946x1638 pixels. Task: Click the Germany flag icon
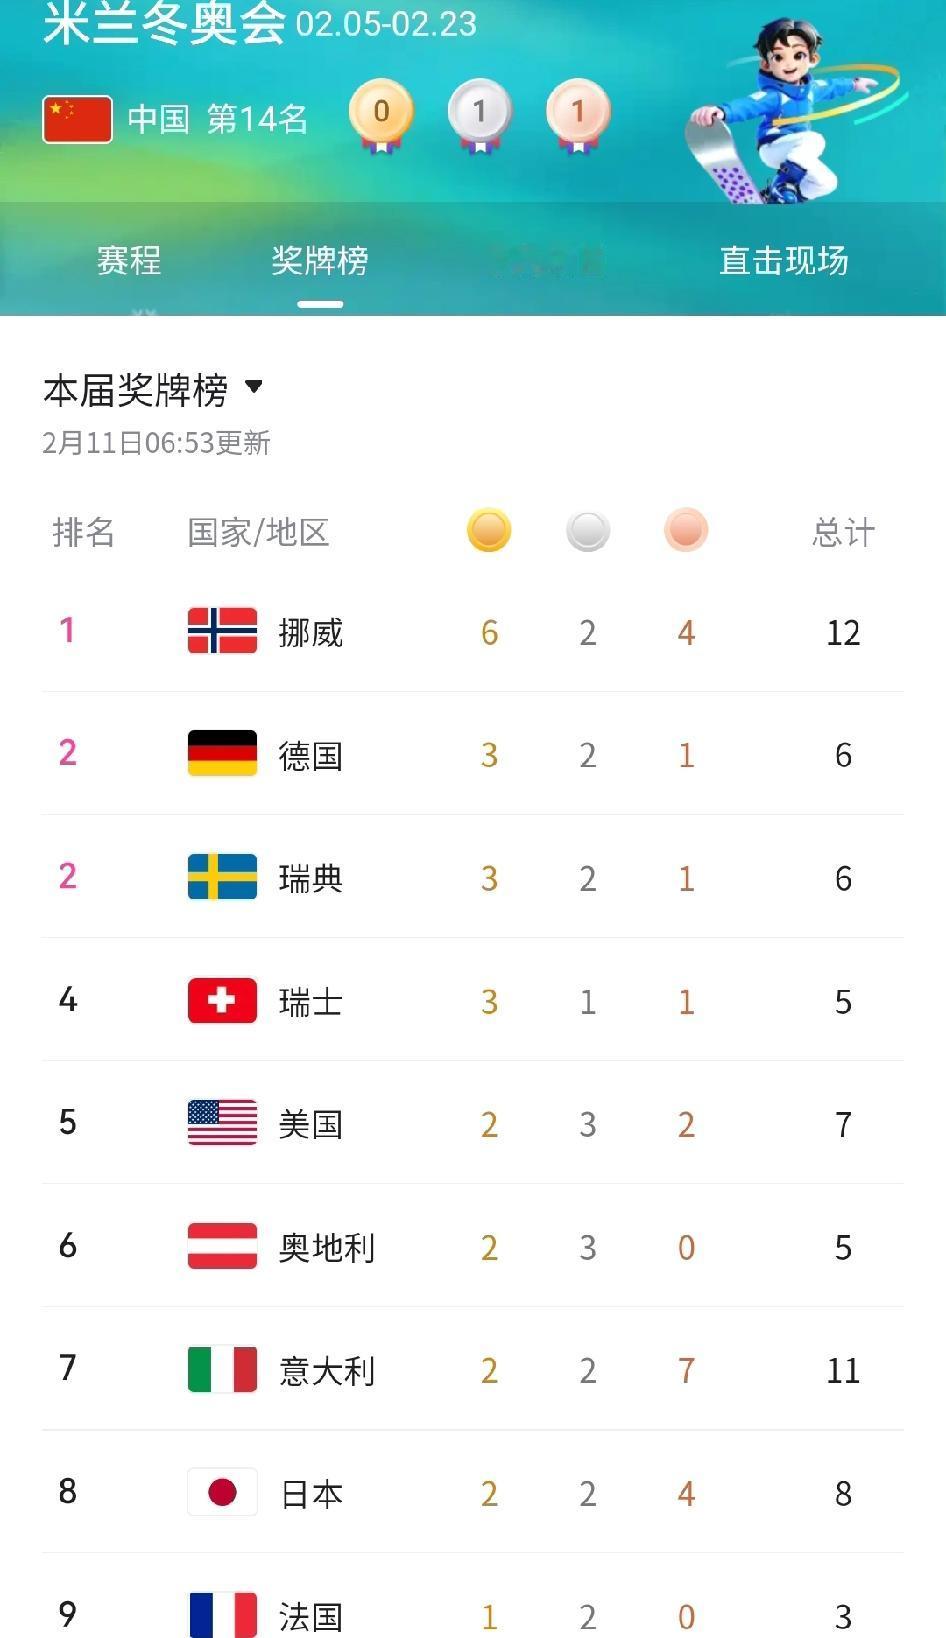[222, 754]
